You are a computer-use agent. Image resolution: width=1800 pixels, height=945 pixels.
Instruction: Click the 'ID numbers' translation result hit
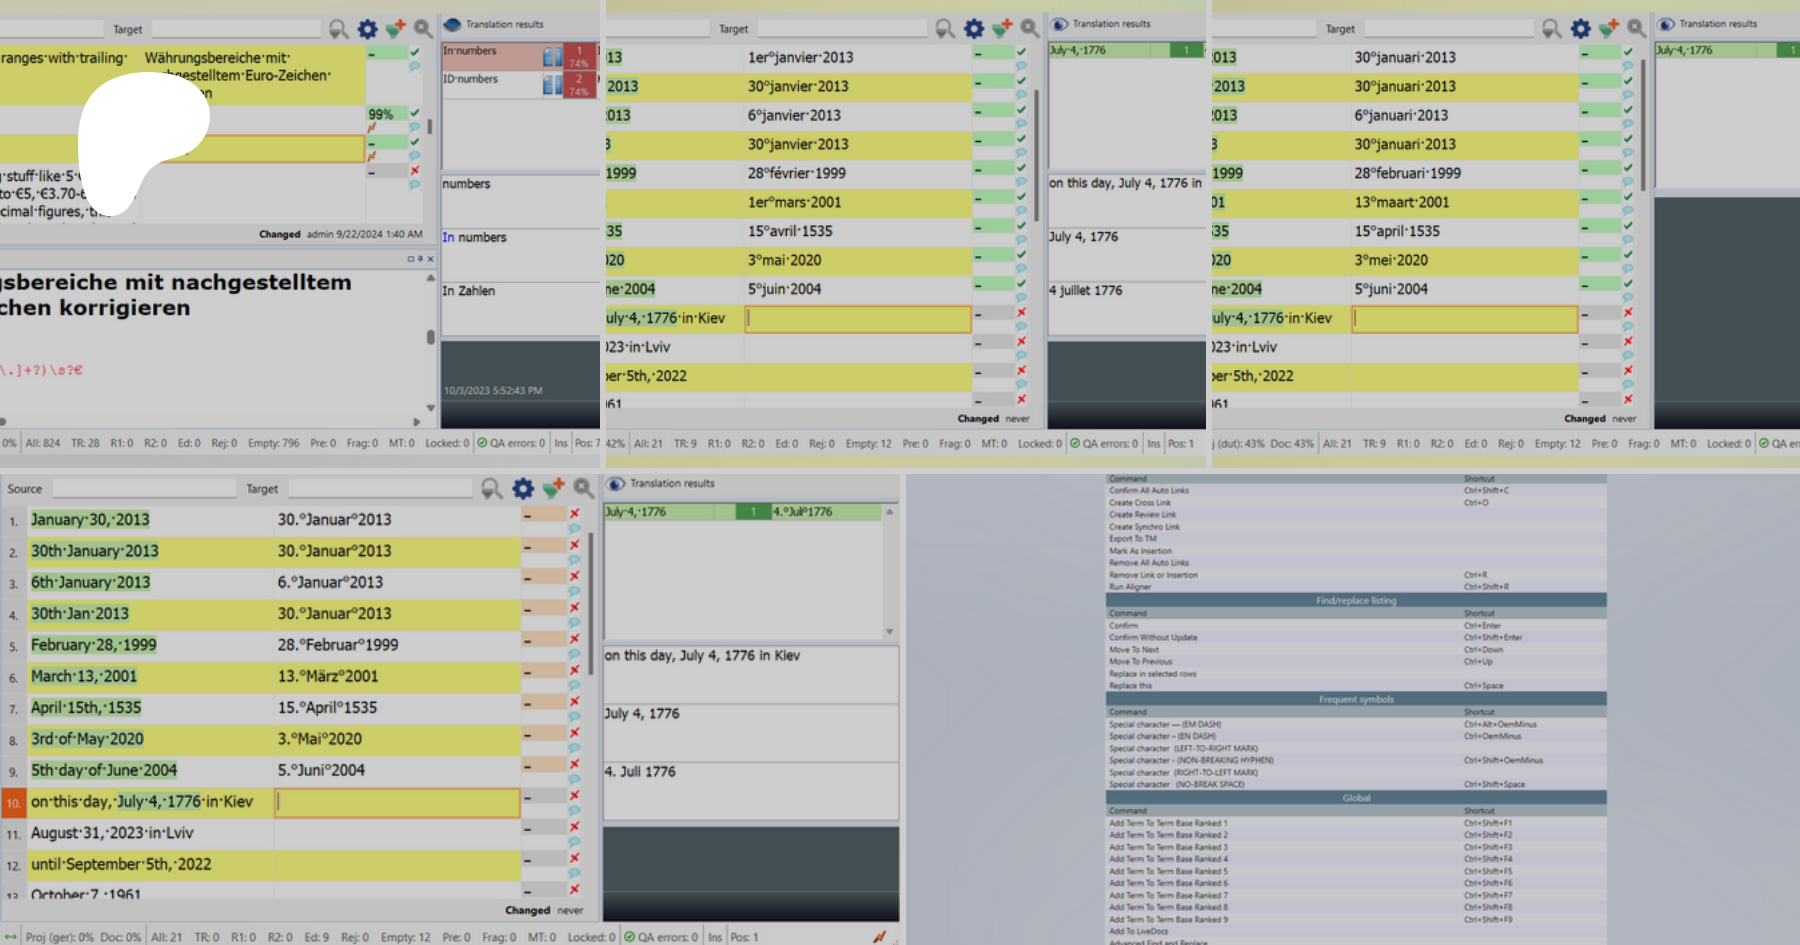coord(470,79)
